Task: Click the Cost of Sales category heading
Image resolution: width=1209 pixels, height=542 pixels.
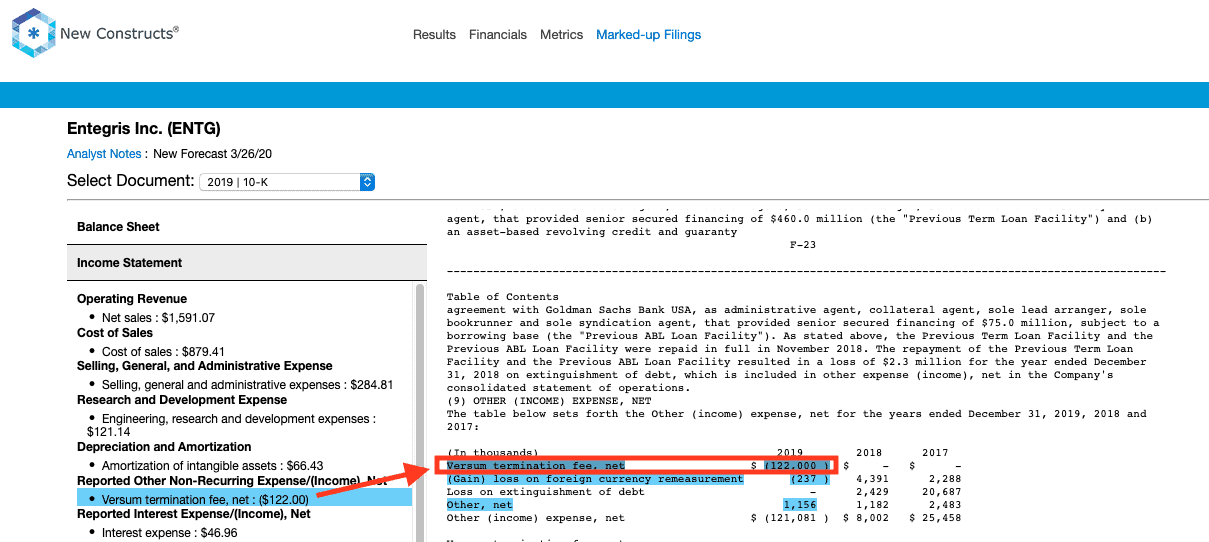Action: (115, 333)
